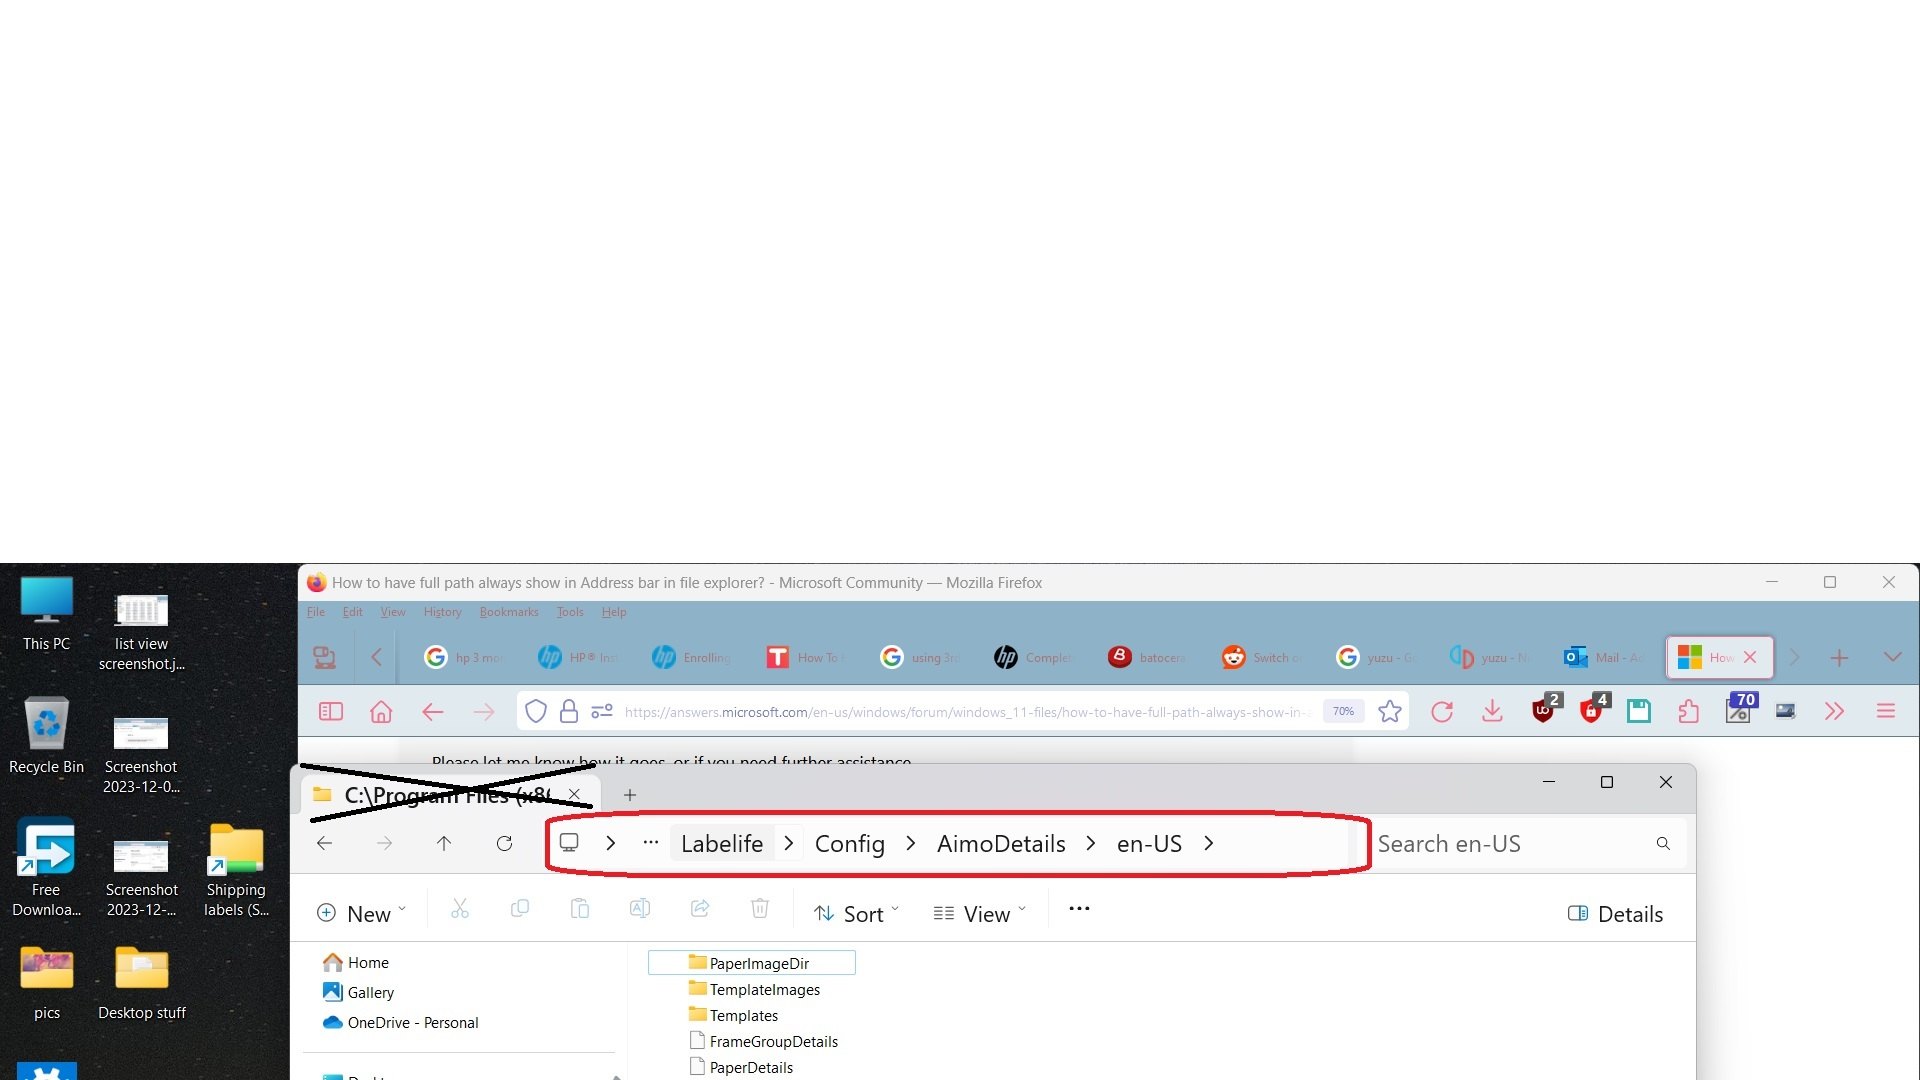This screenshot has width=1920, height=1080.
Task: Click inside the Search en-US box
Action: 1500,843
